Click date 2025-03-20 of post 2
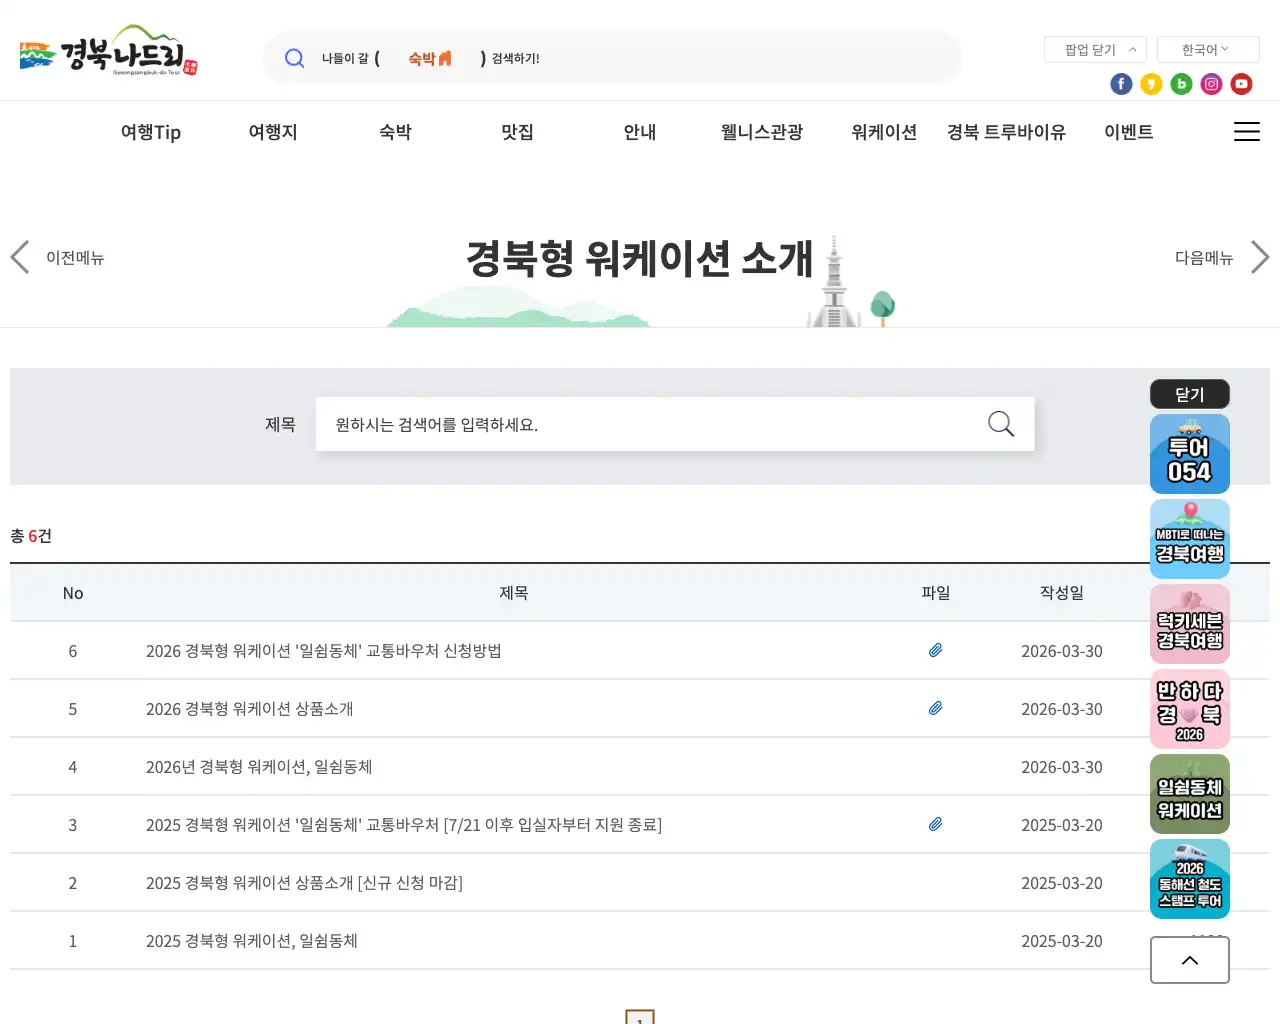This screenshot has width=1280, height=1024. pos(1062,883)
